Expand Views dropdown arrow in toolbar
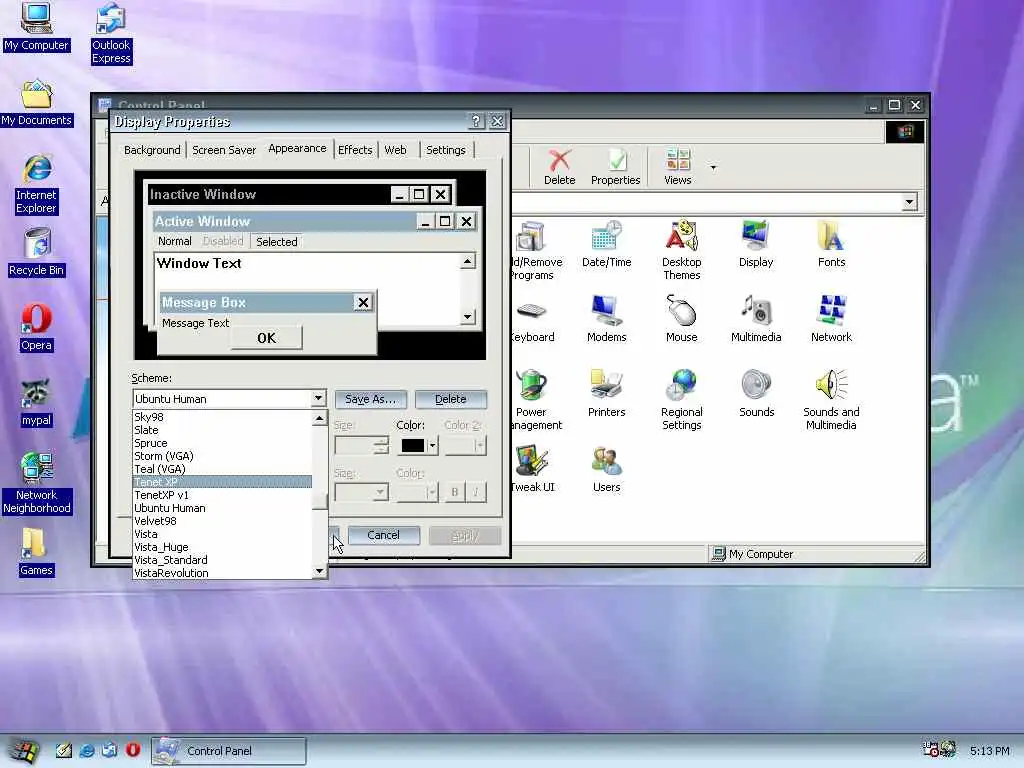This screenshot has width=1024, height=768. click(713, 168)
